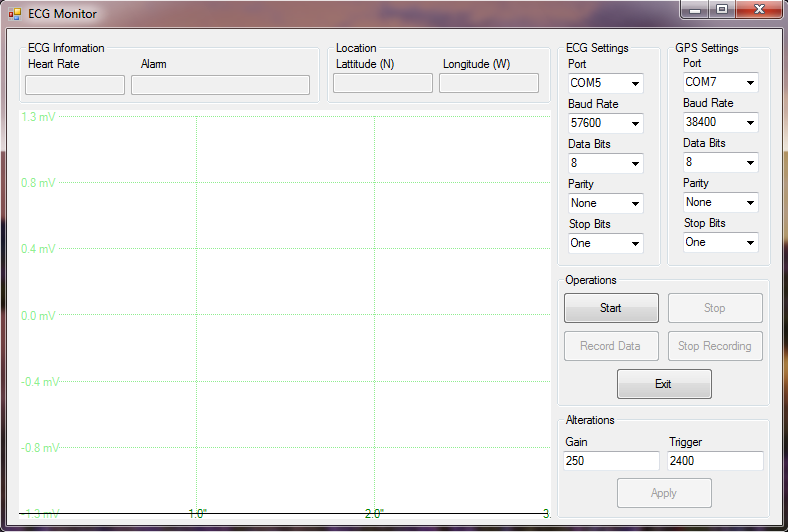Click the ECG Information group label

[66, 48]
